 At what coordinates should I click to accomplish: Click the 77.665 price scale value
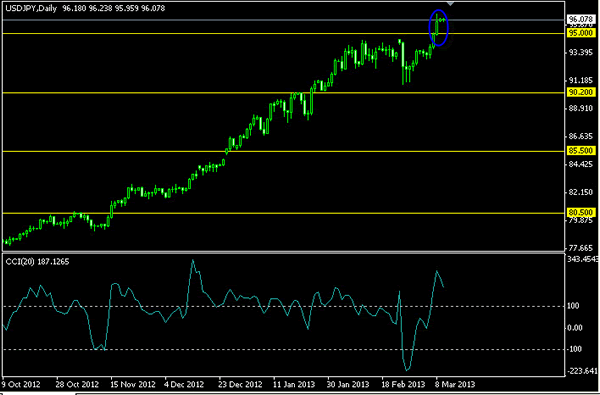tap(581, 248)
